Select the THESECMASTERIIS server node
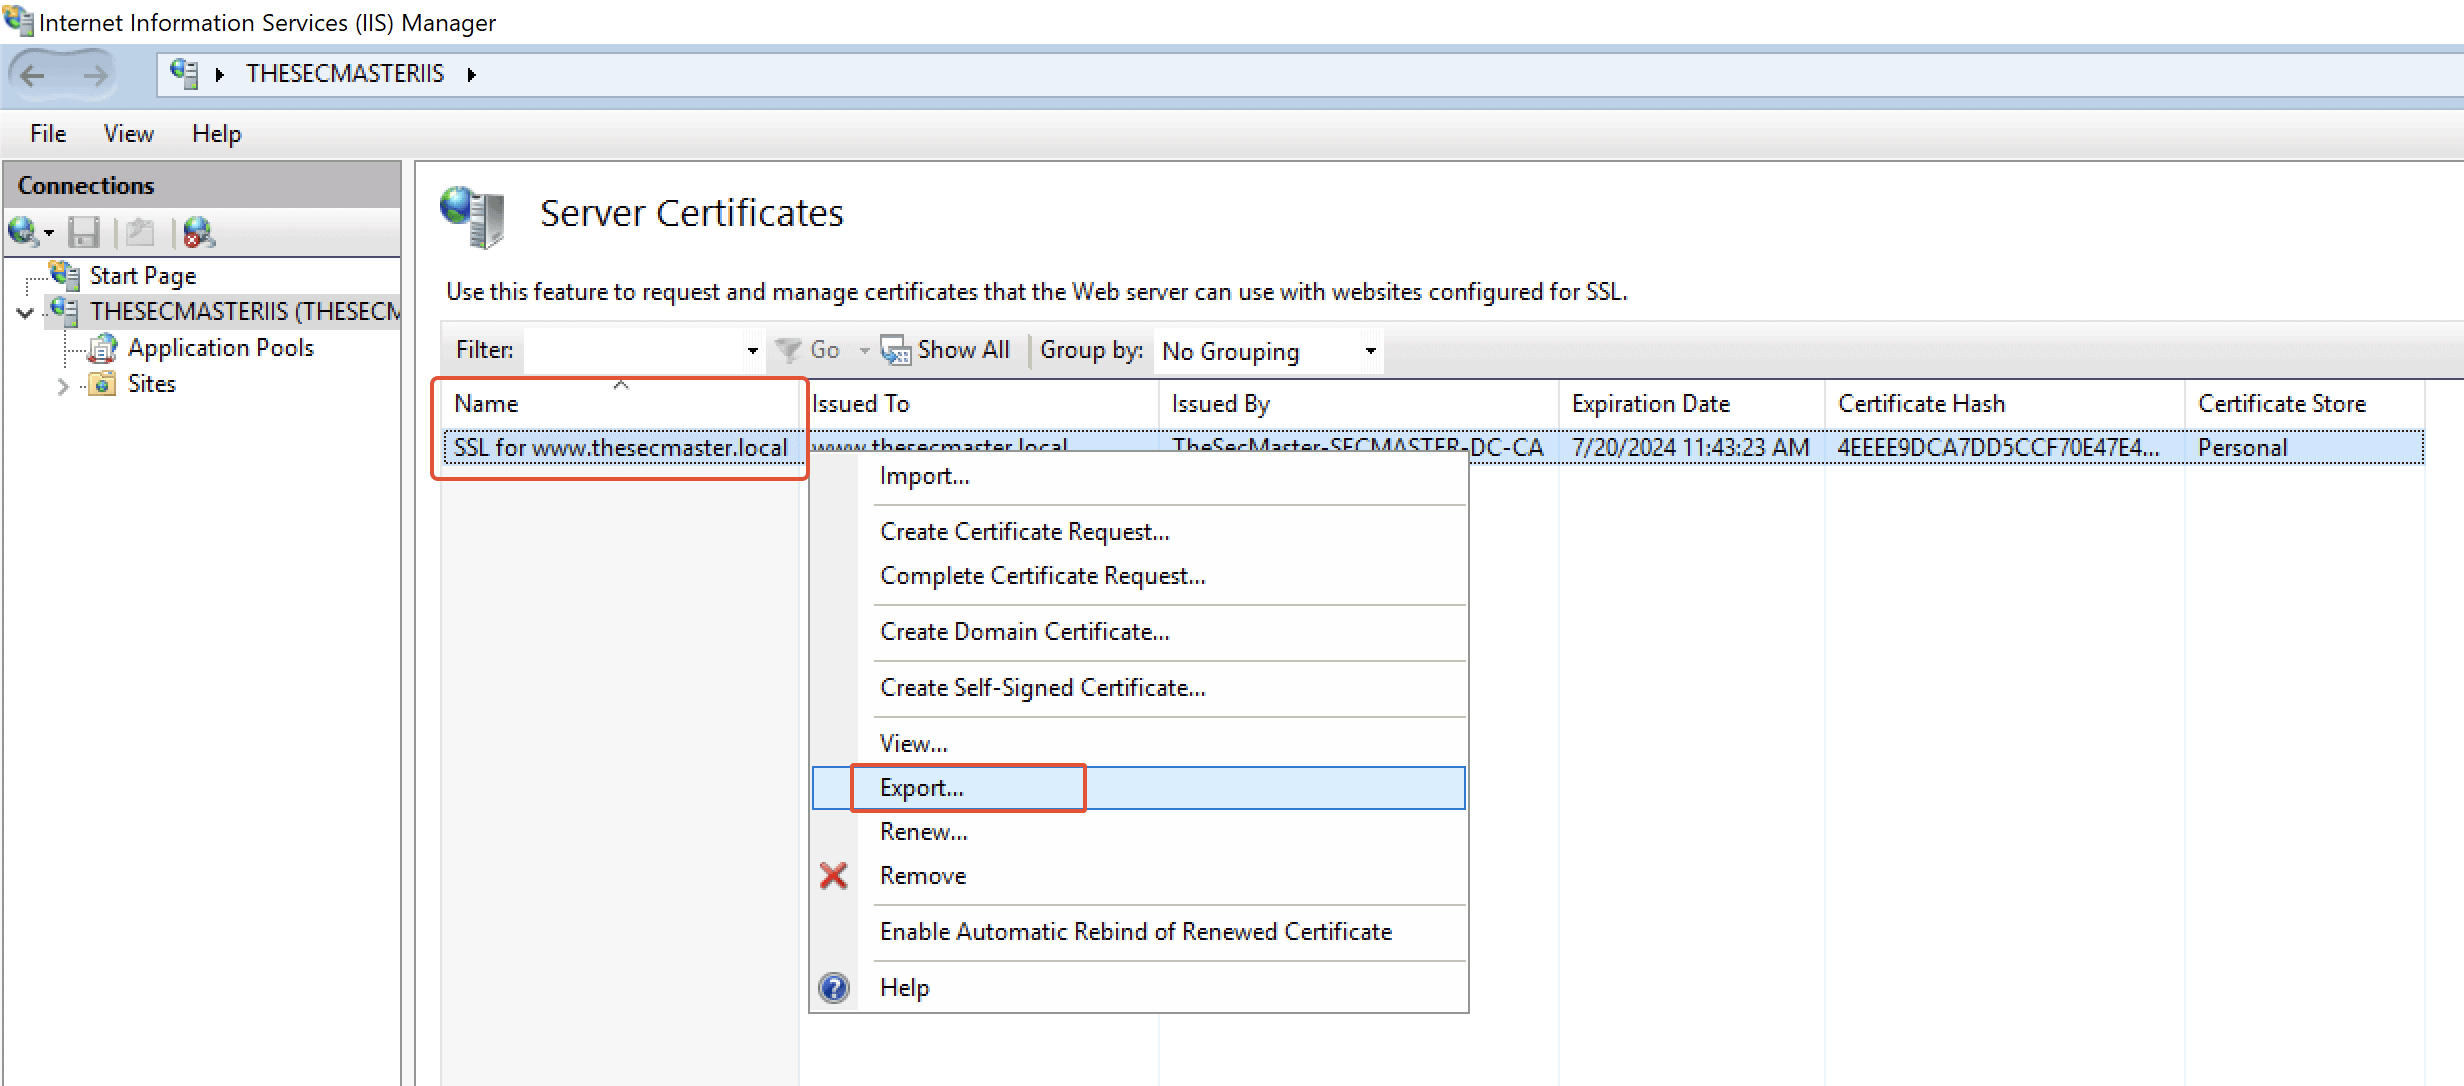 coord(245,311)
